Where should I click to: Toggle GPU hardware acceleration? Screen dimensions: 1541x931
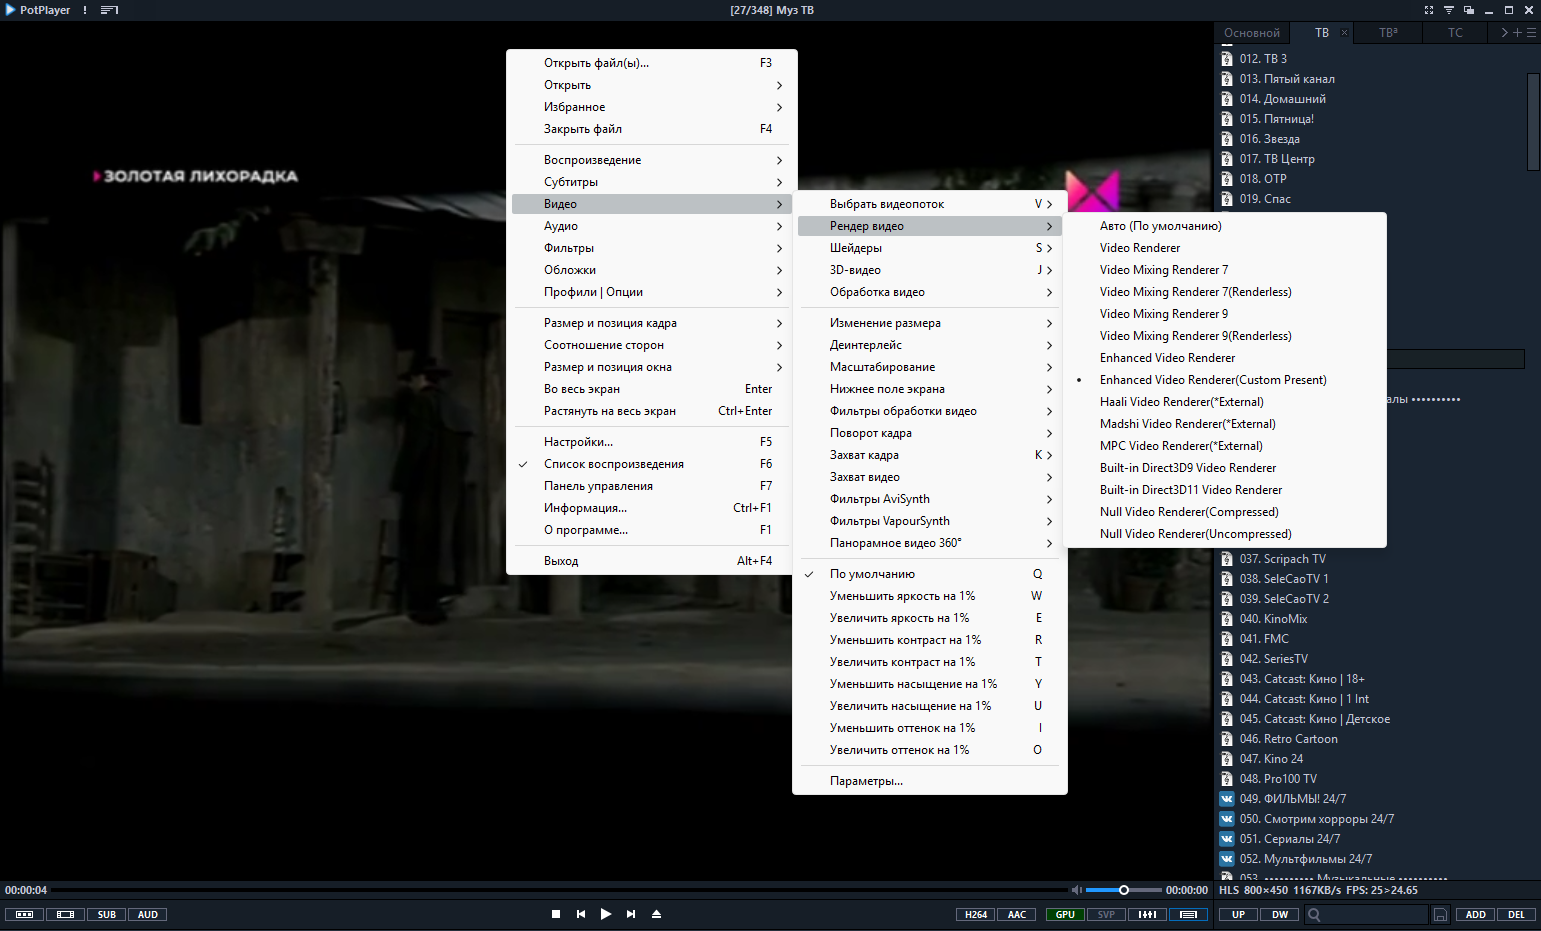coord(1065,914)
